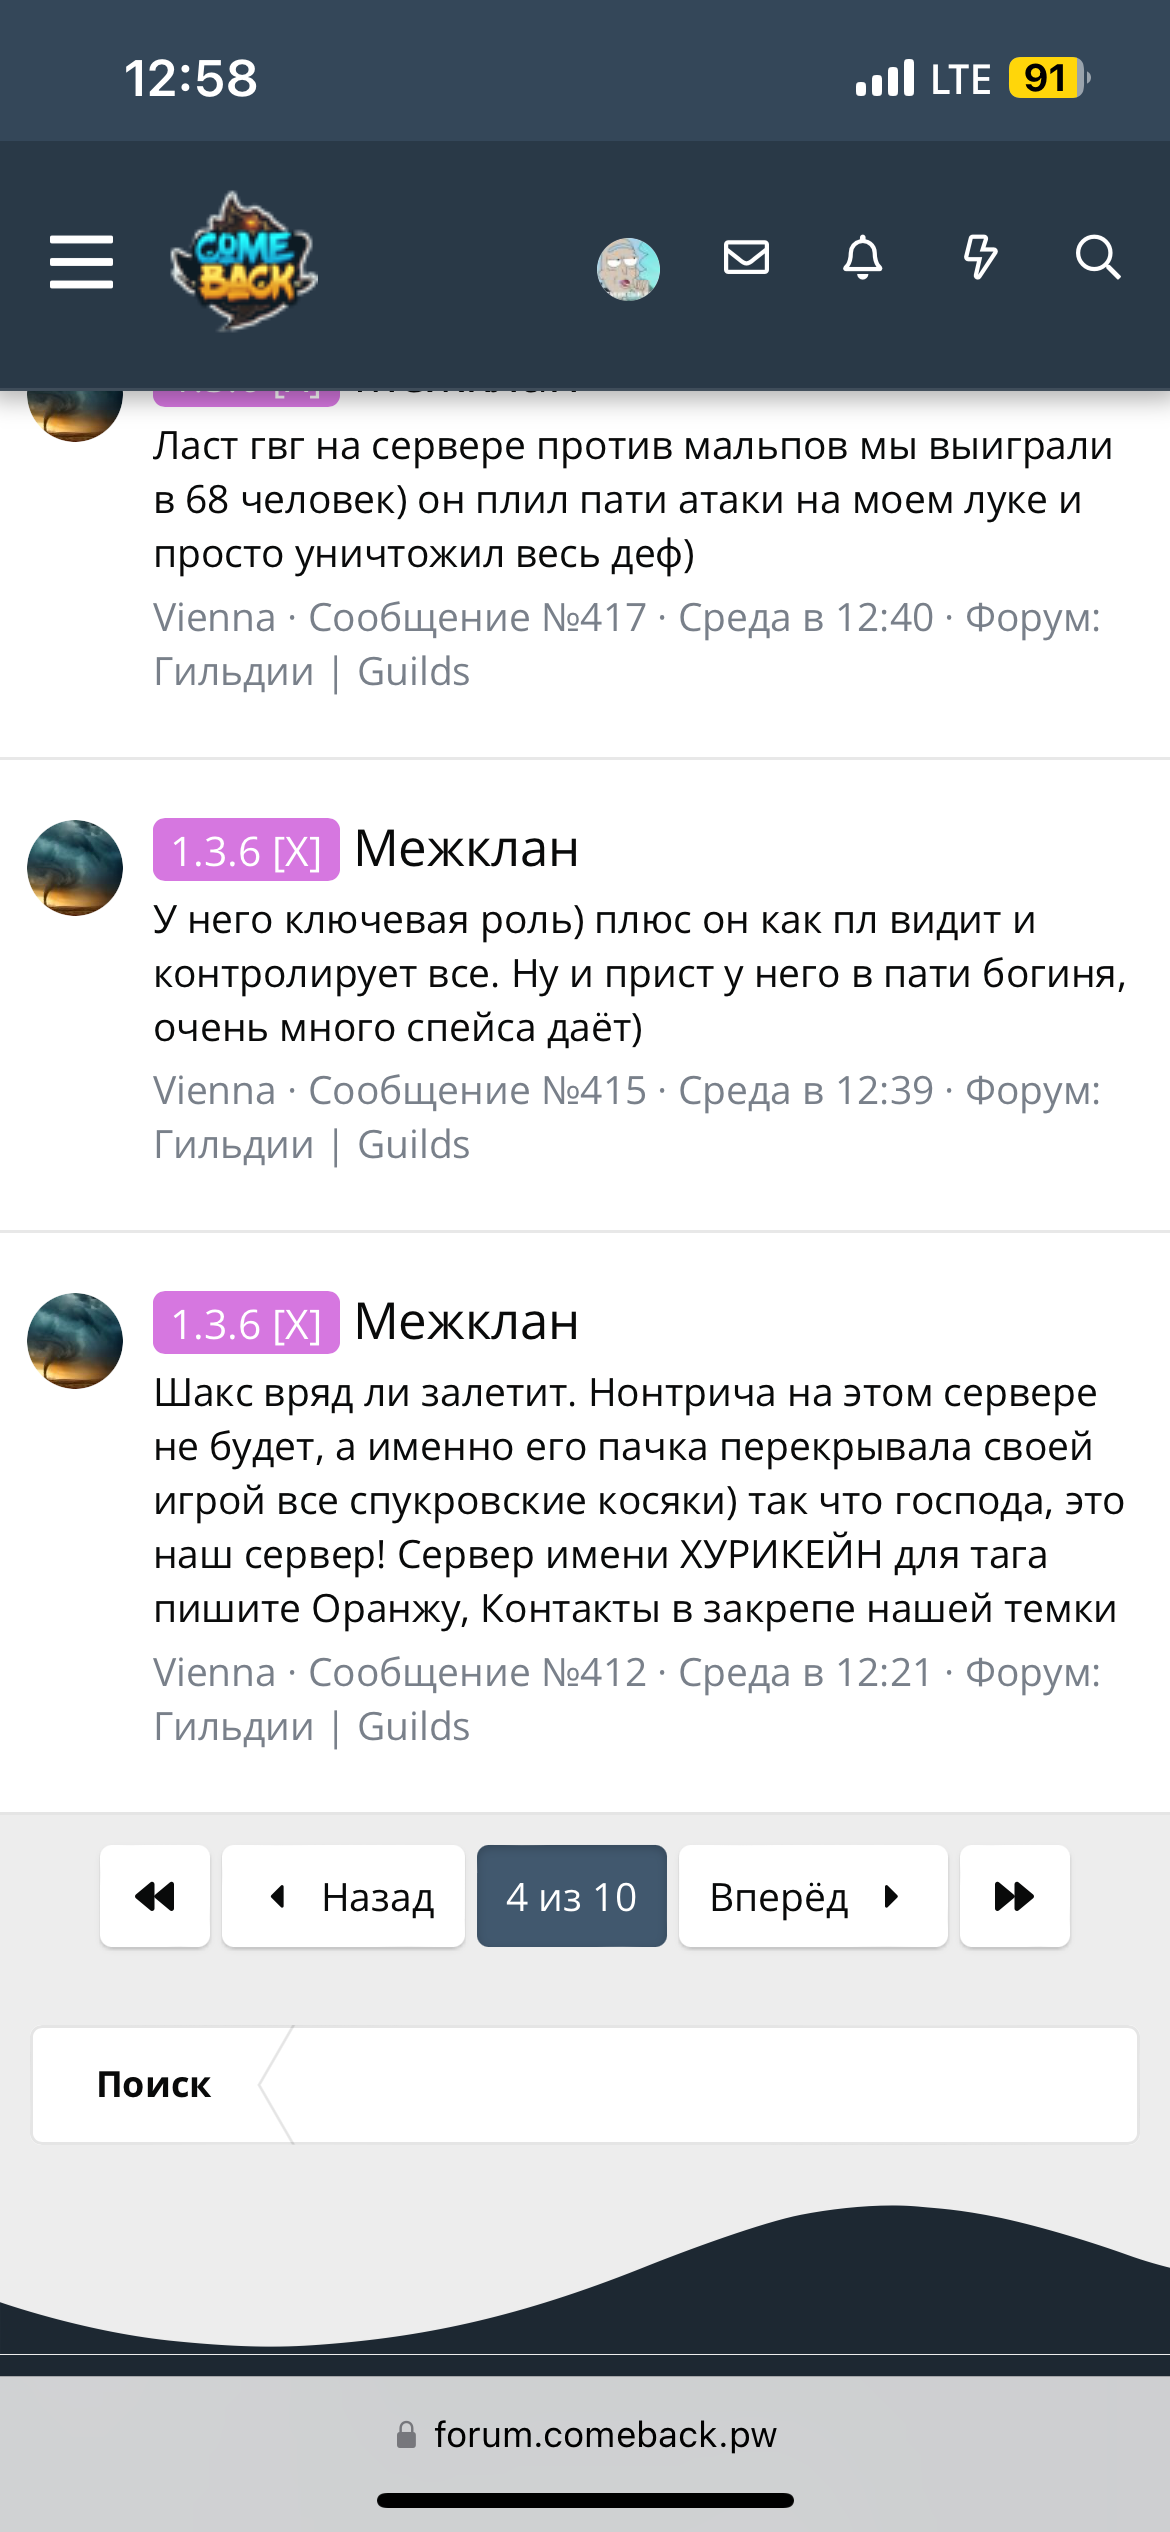Open the notifications bell icon
The height and width of the screenshot is (2532, 1170).
coord(862,258)
